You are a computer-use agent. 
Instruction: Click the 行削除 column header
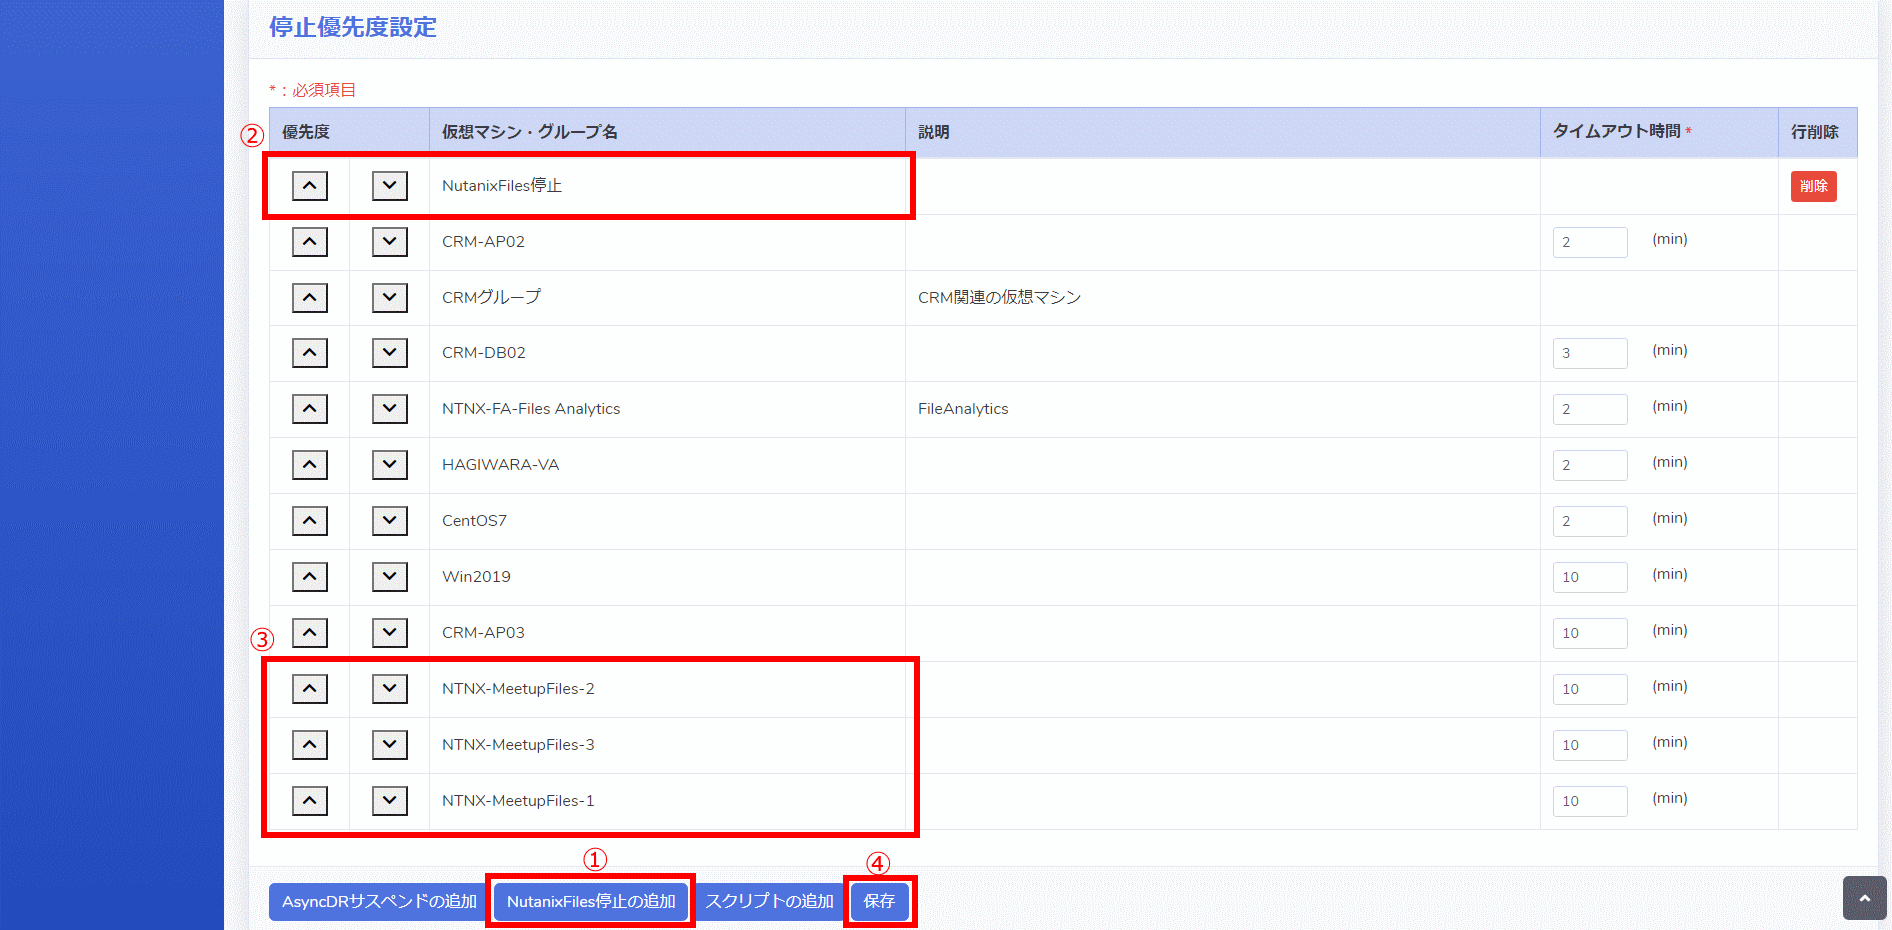pos(1817,132)
